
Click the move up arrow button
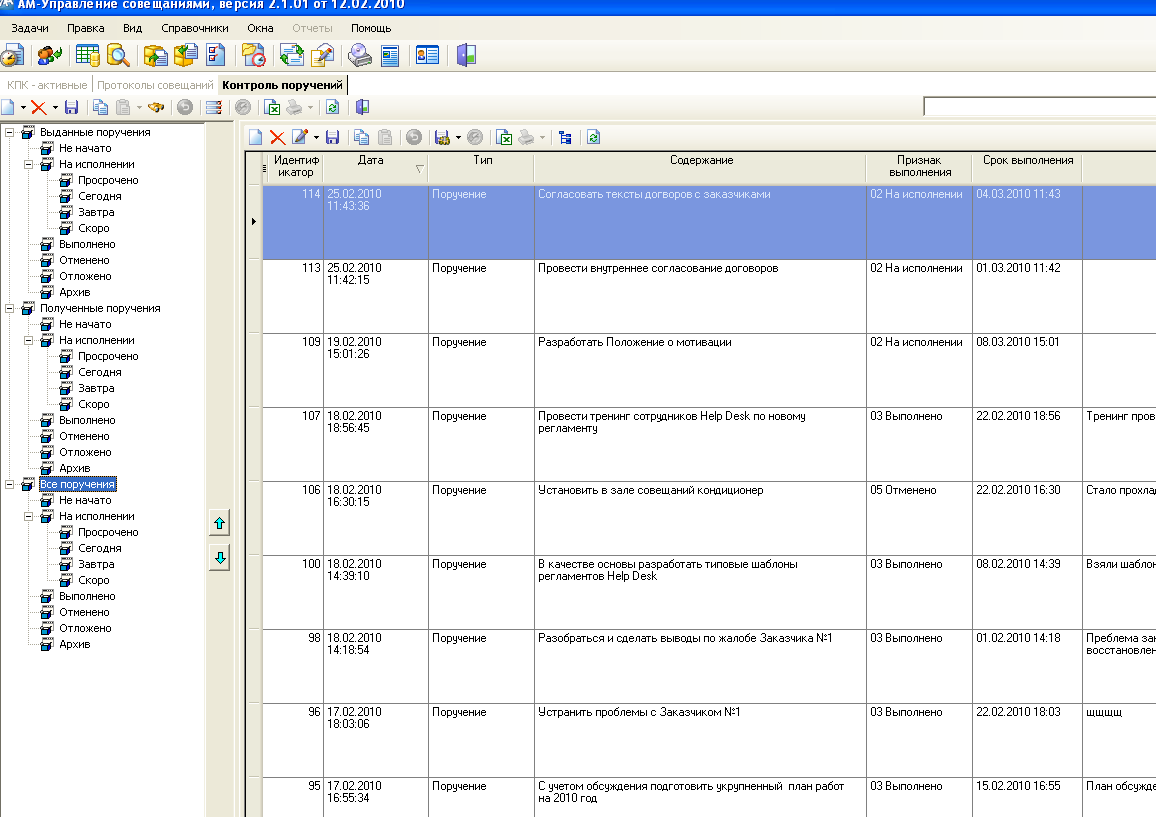(220, 524)
